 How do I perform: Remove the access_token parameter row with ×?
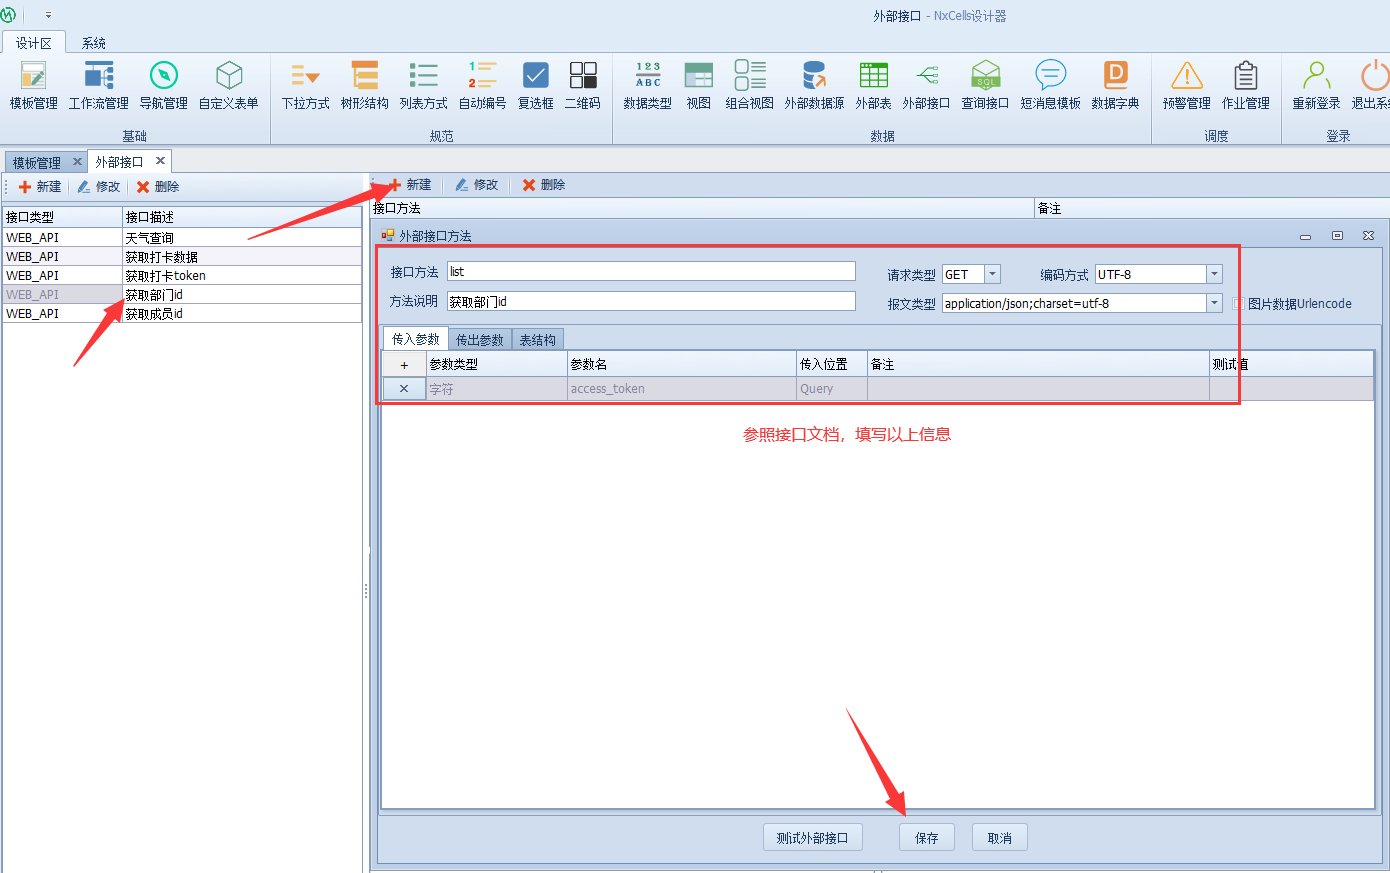(x=404, y=389)
